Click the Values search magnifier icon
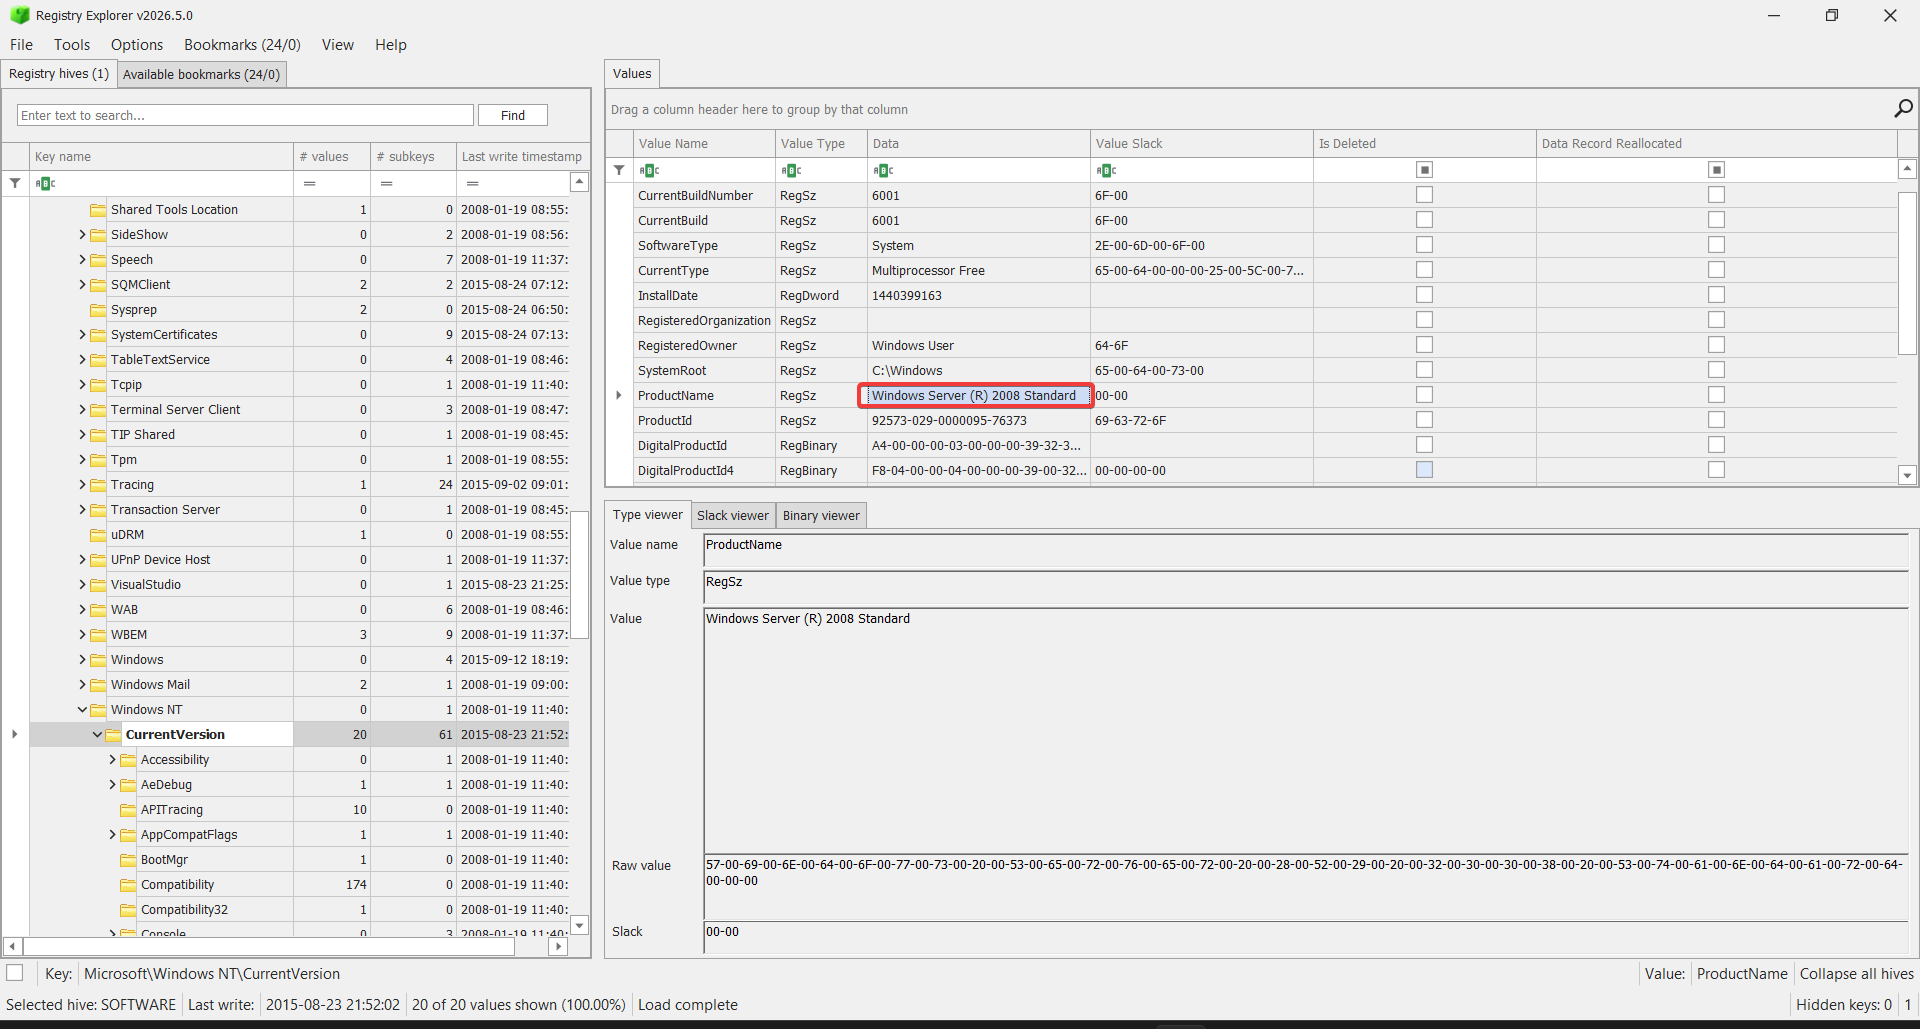1920x1029 pixels. (x=1903, y=108)
